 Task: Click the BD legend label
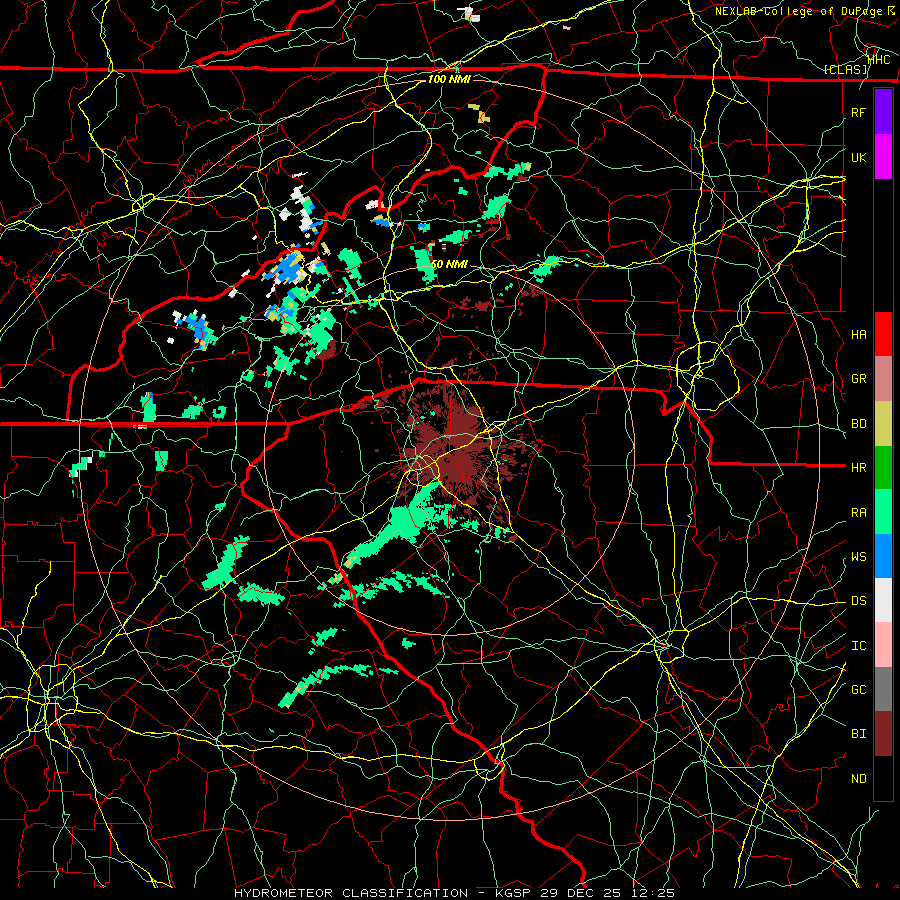click(x=859, y=424)
